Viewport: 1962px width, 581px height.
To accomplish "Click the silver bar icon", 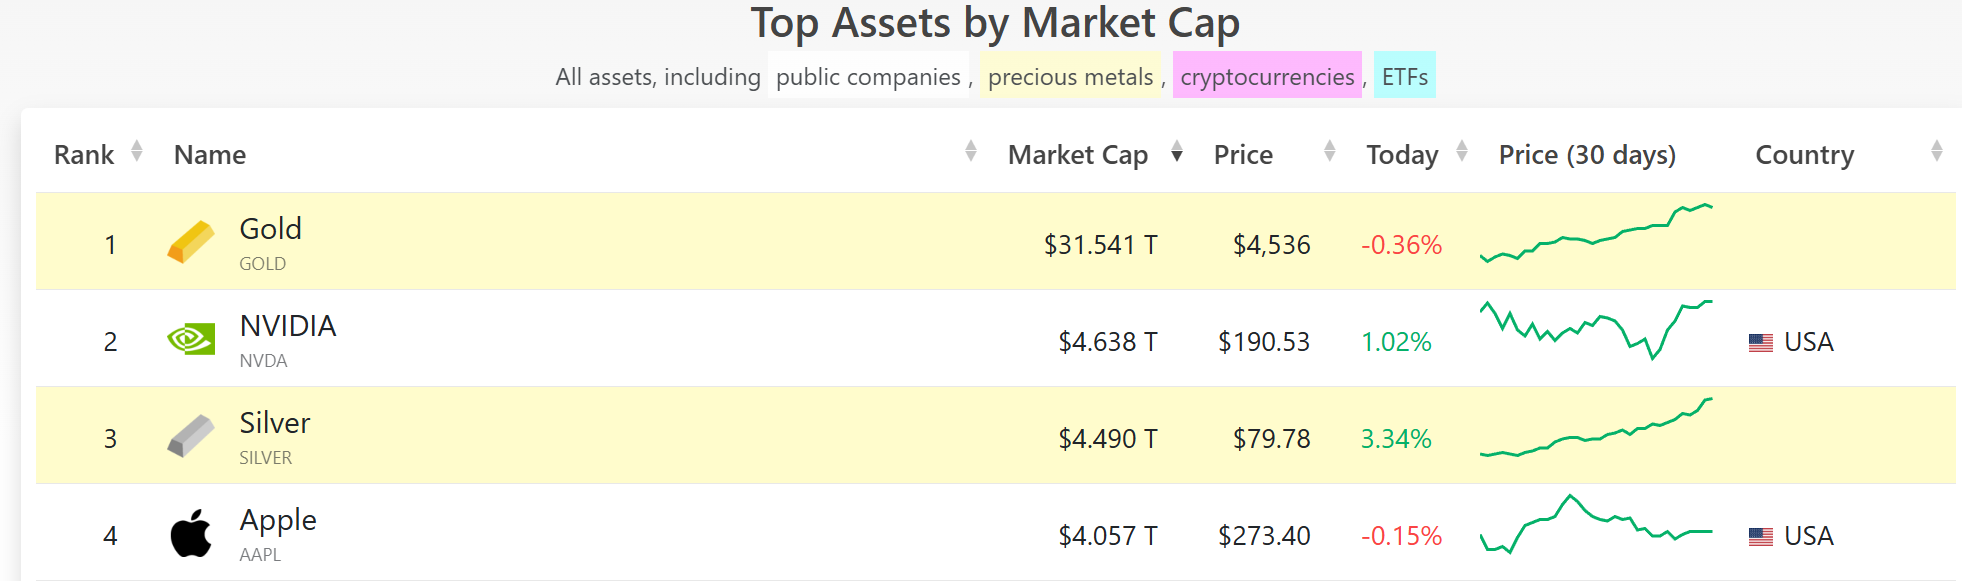I will point(190,436).
